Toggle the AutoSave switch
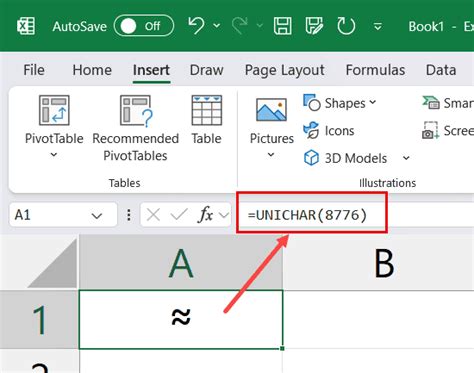 (144, 26)
